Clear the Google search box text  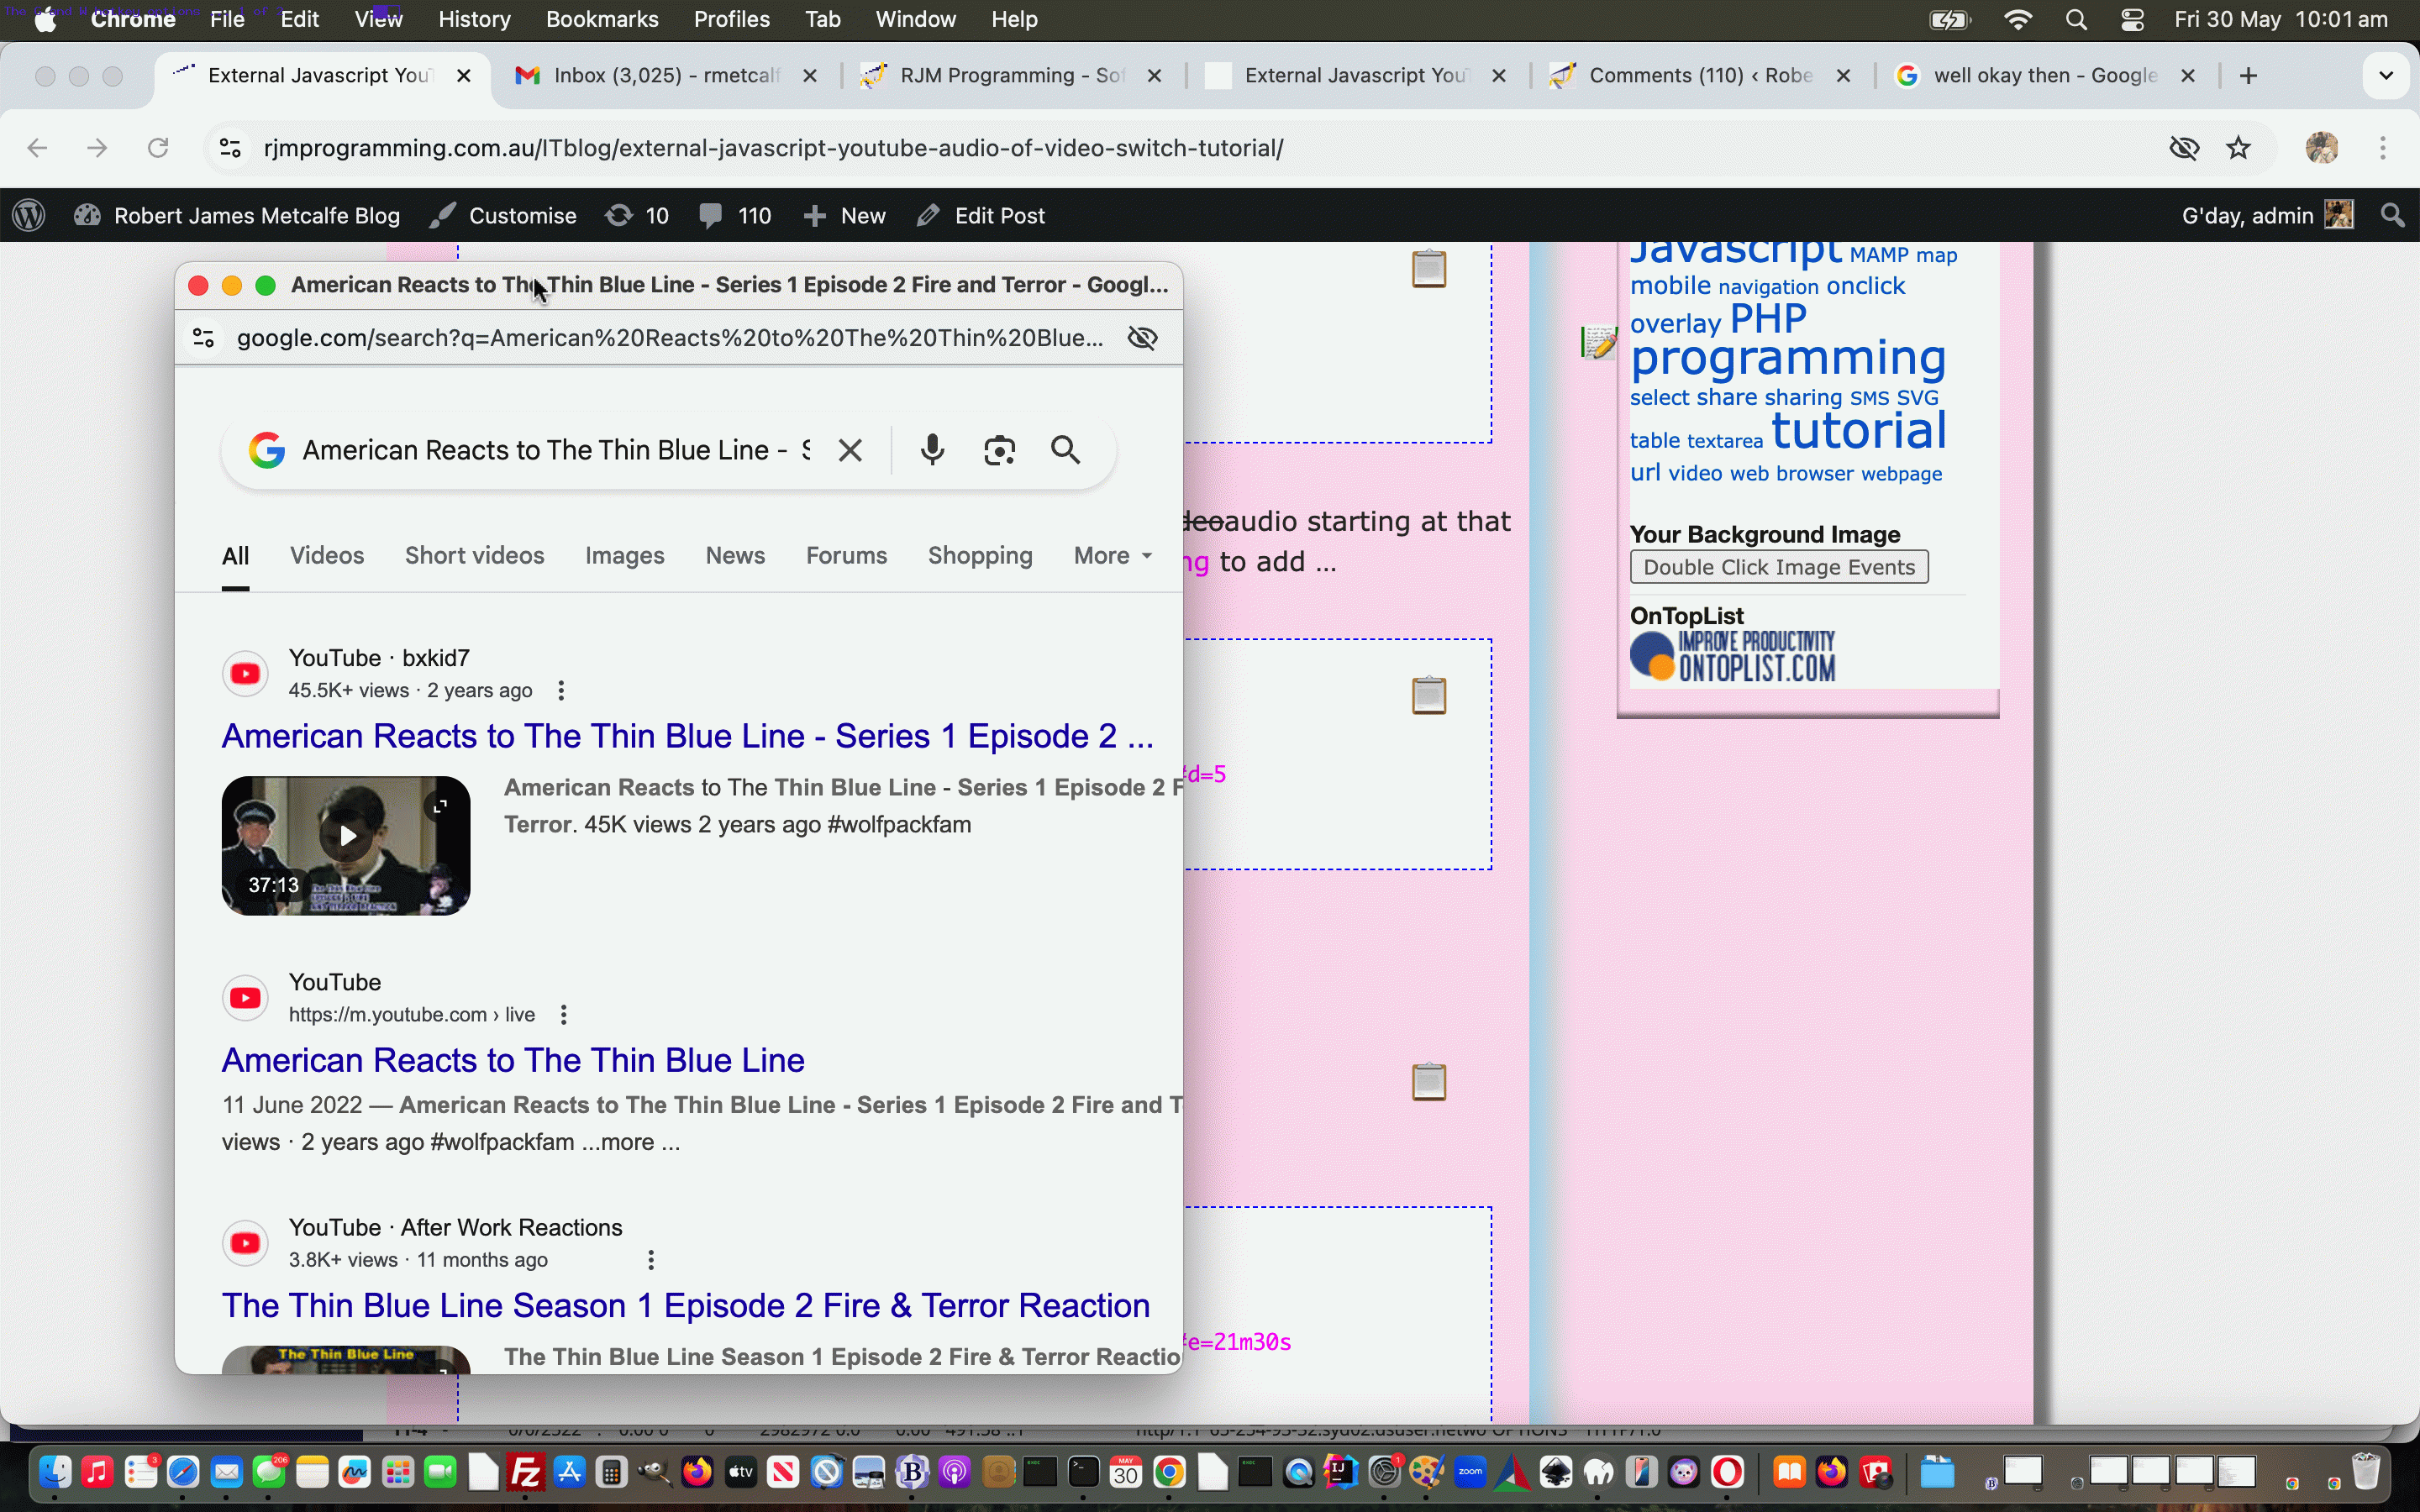[850, 450]
